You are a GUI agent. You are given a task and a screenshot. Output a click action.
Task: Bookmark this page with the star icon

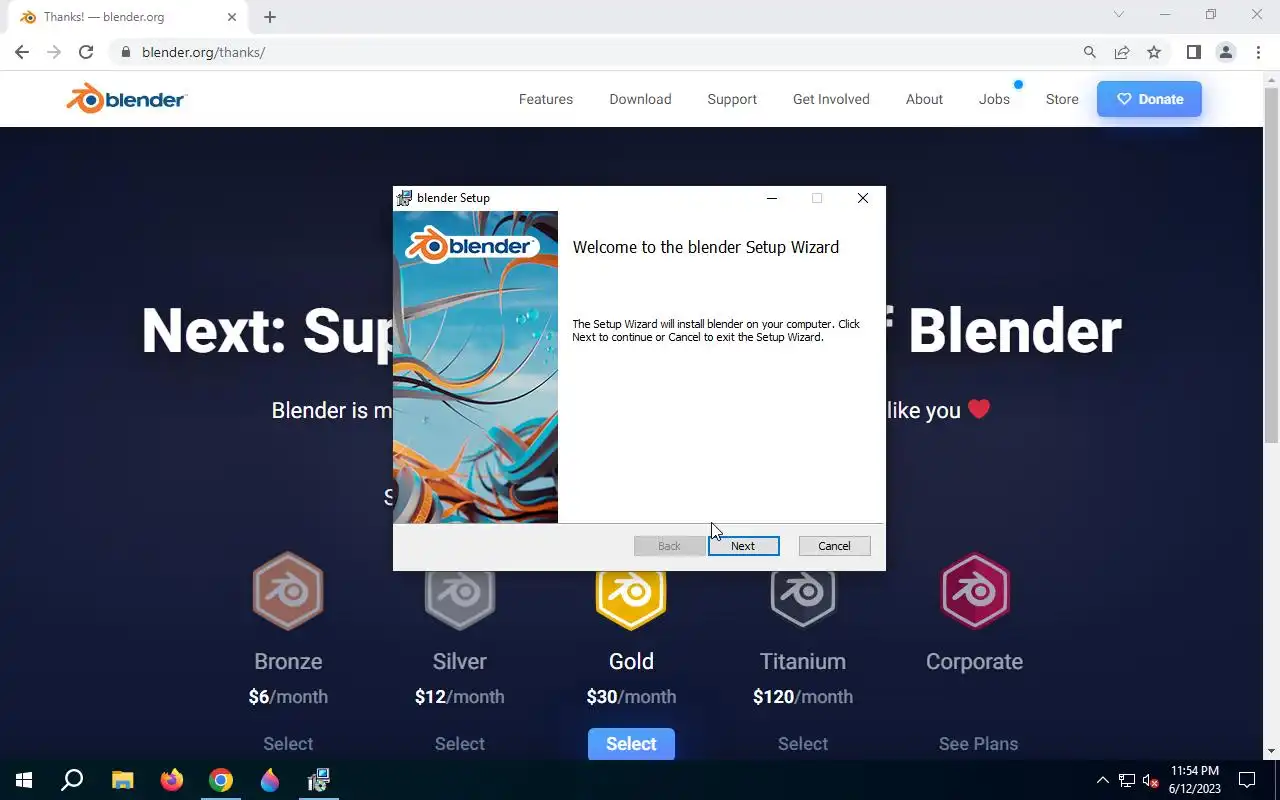point(1154,52)
